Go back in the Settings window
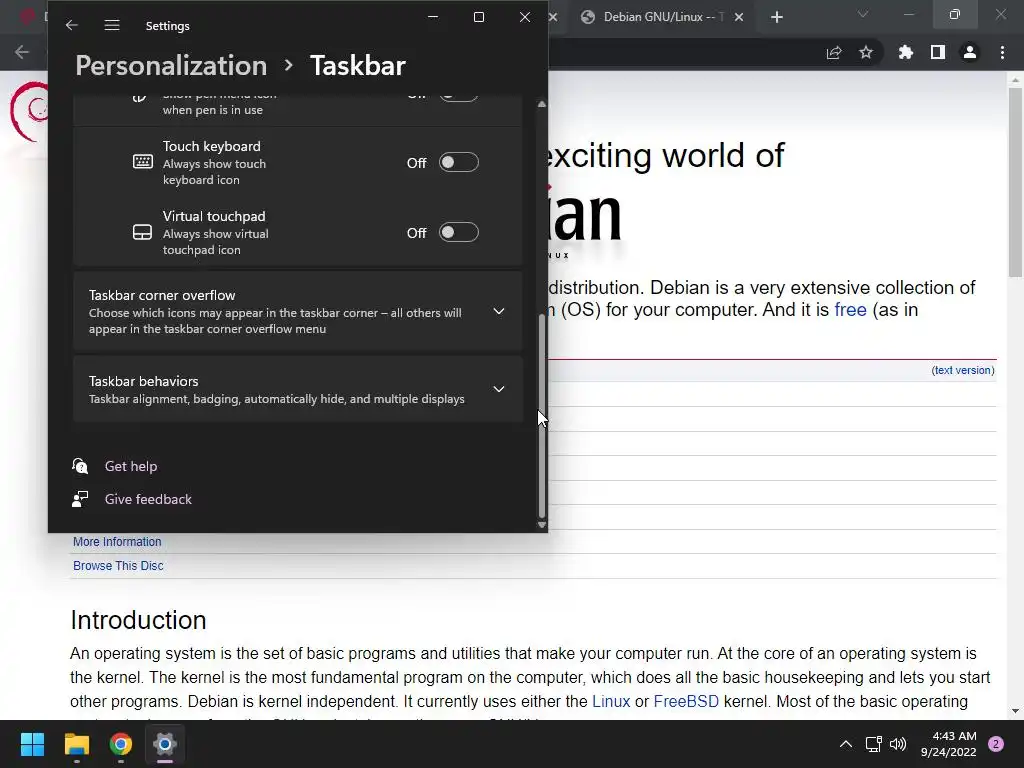This screenshot has width=1024, height=768. point(72,25)
